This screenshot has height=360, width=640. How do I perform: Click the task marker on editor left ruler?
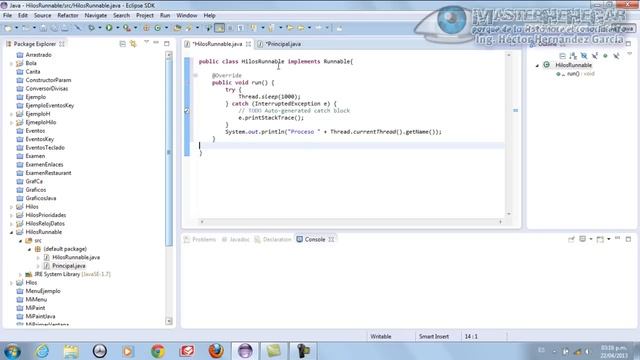pos(187,111)
